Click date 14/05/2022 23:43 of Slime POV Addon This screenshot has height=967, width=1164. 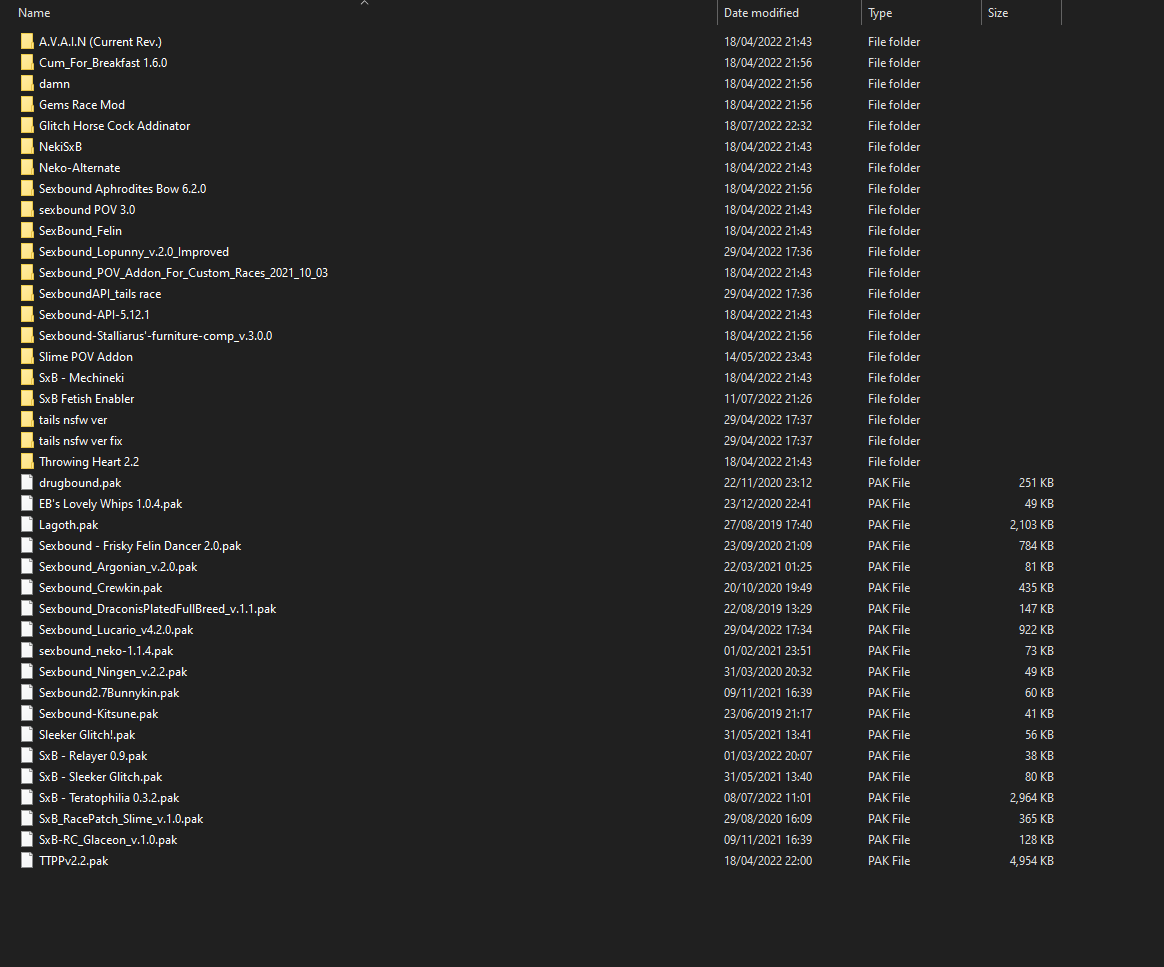click(768, 357)
